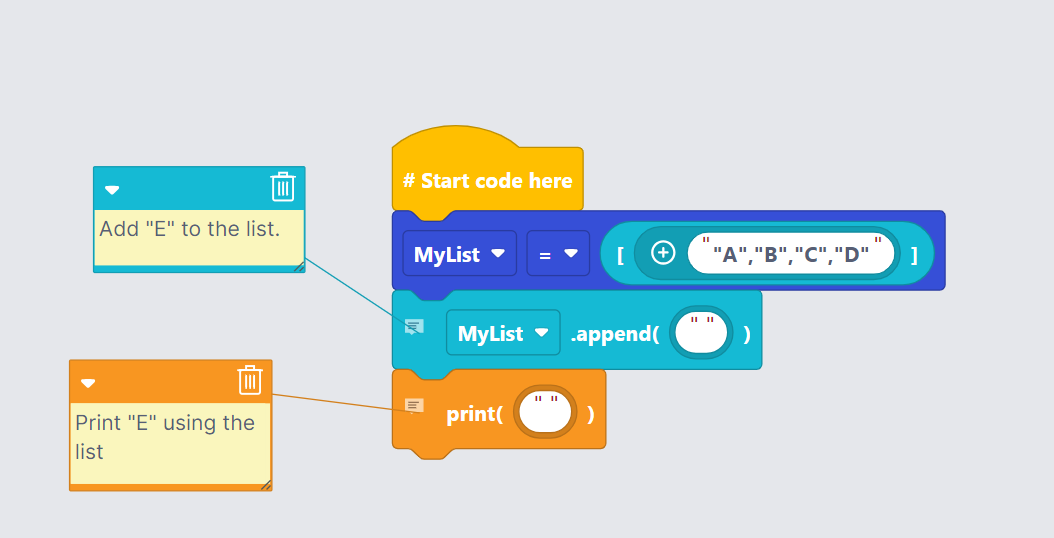This screenshot has height=538, width=1054.
Task: Toggle comment icon on the print block
Action: click(414, 405)
